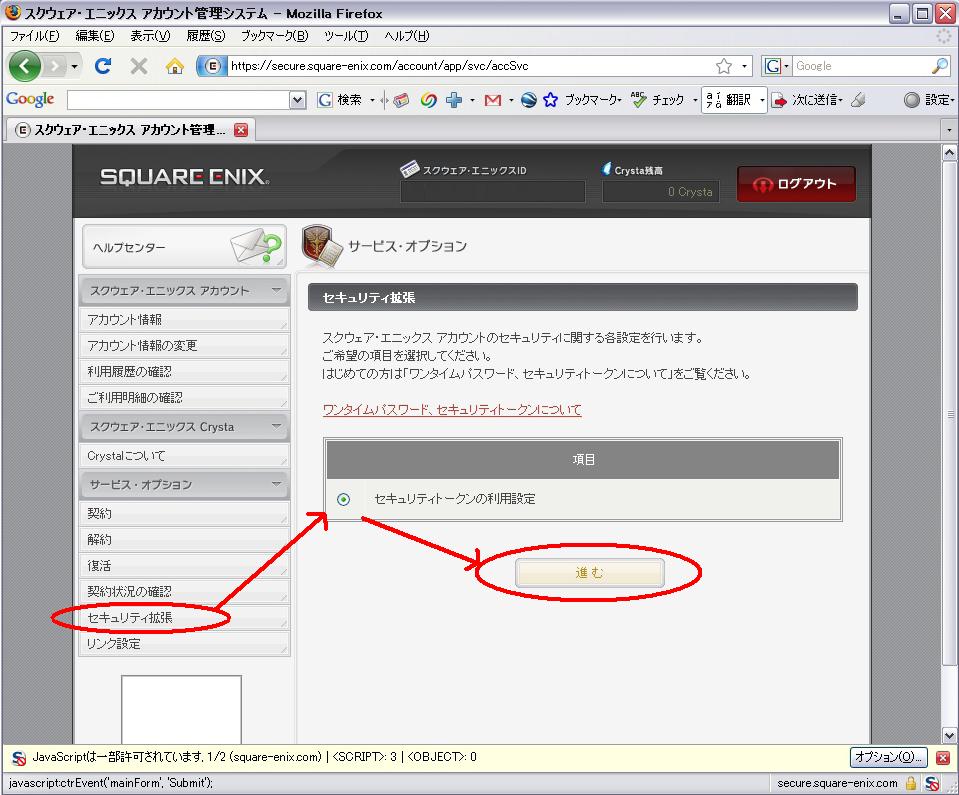959x795 pixels.
Task: Click the NoScript オプション(O) button
Action: pyautogui.click(x=889, y=757)
